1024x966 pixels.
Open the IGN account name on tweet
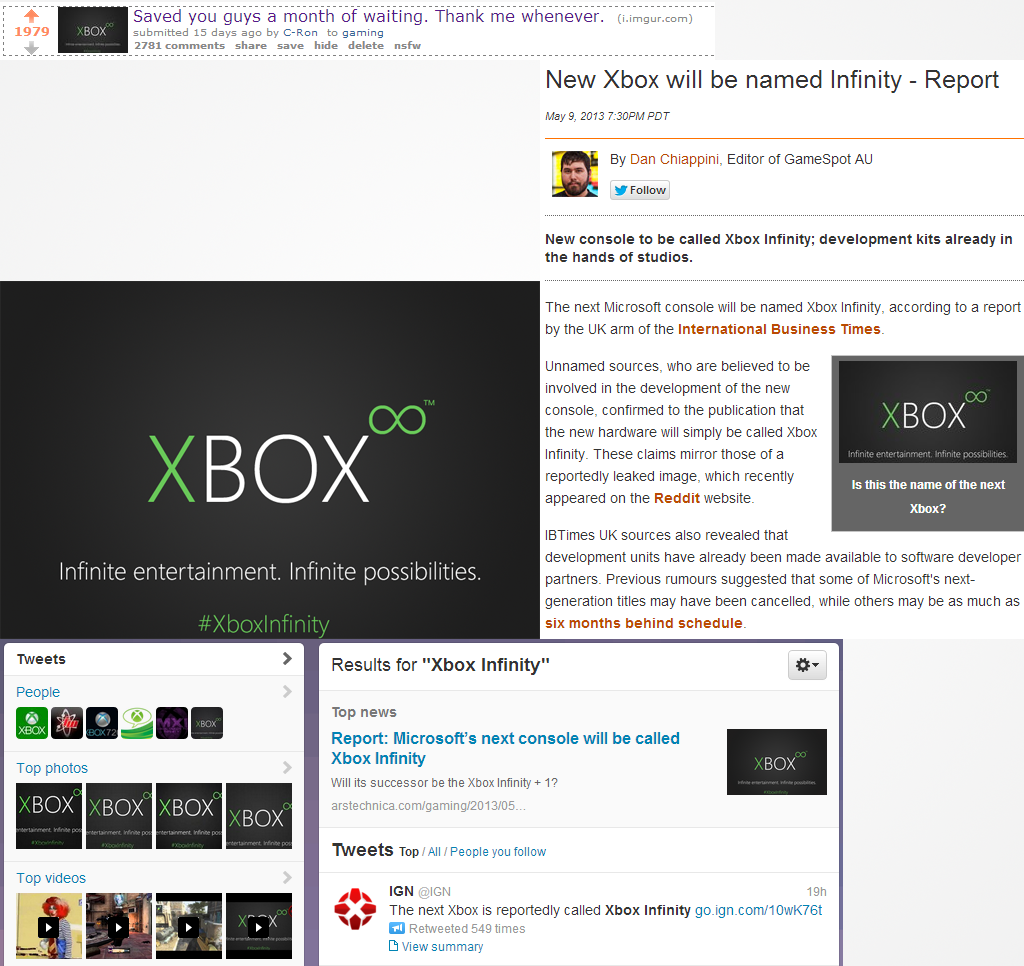coord(401,892)
